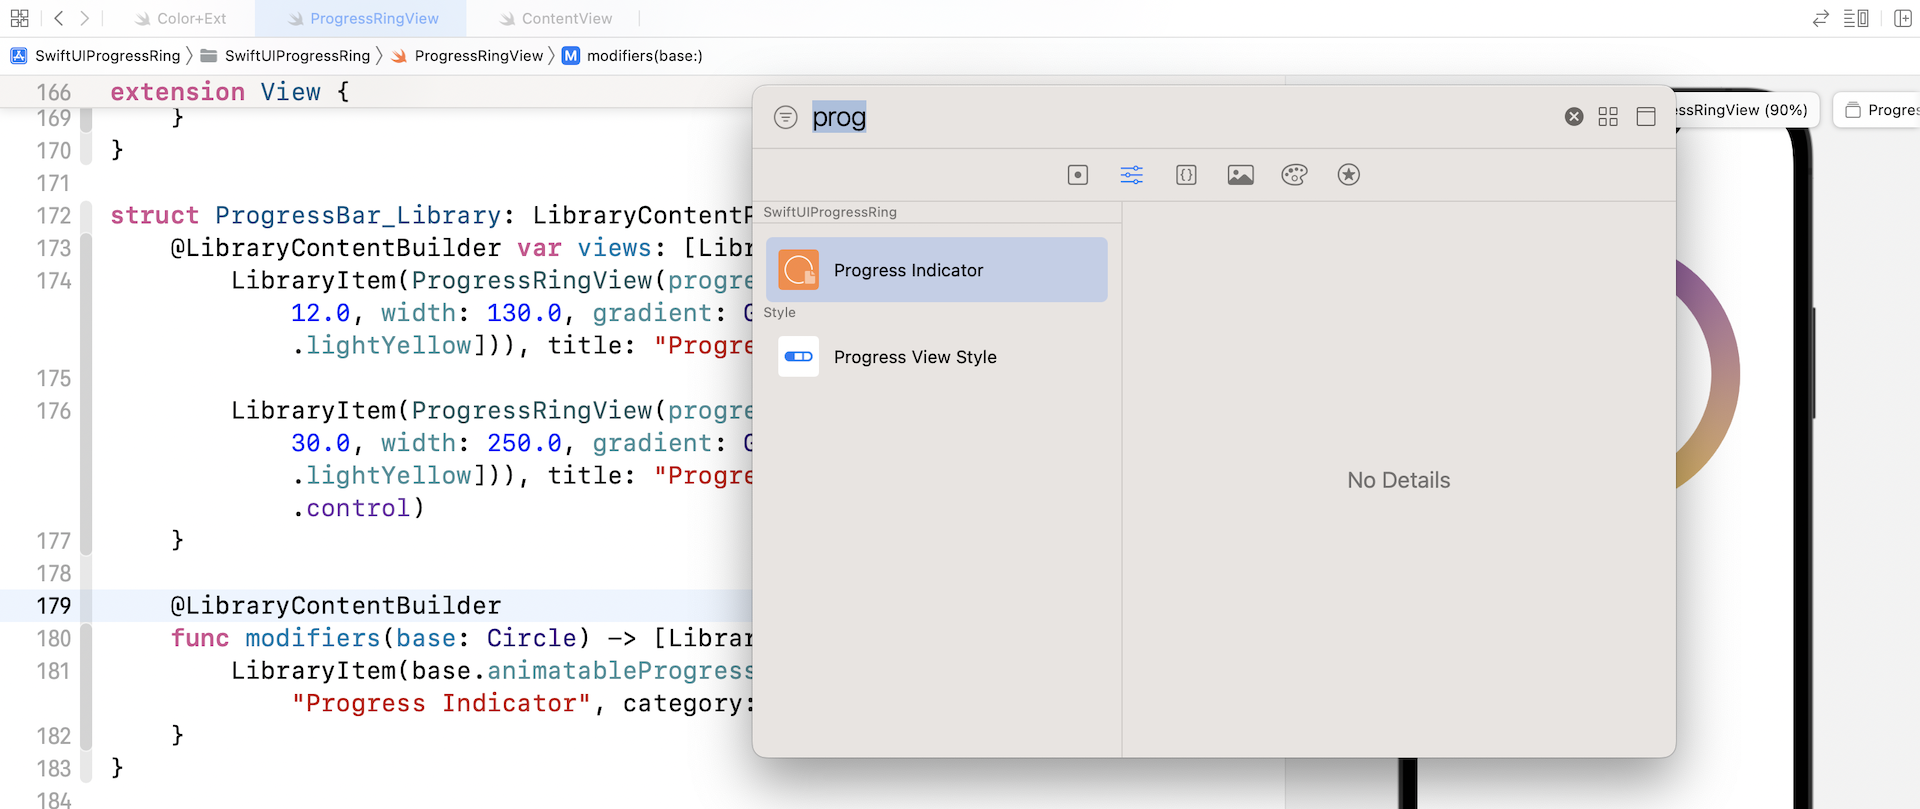
Task: Open the ContentView tab
Action: pos(555,18)
